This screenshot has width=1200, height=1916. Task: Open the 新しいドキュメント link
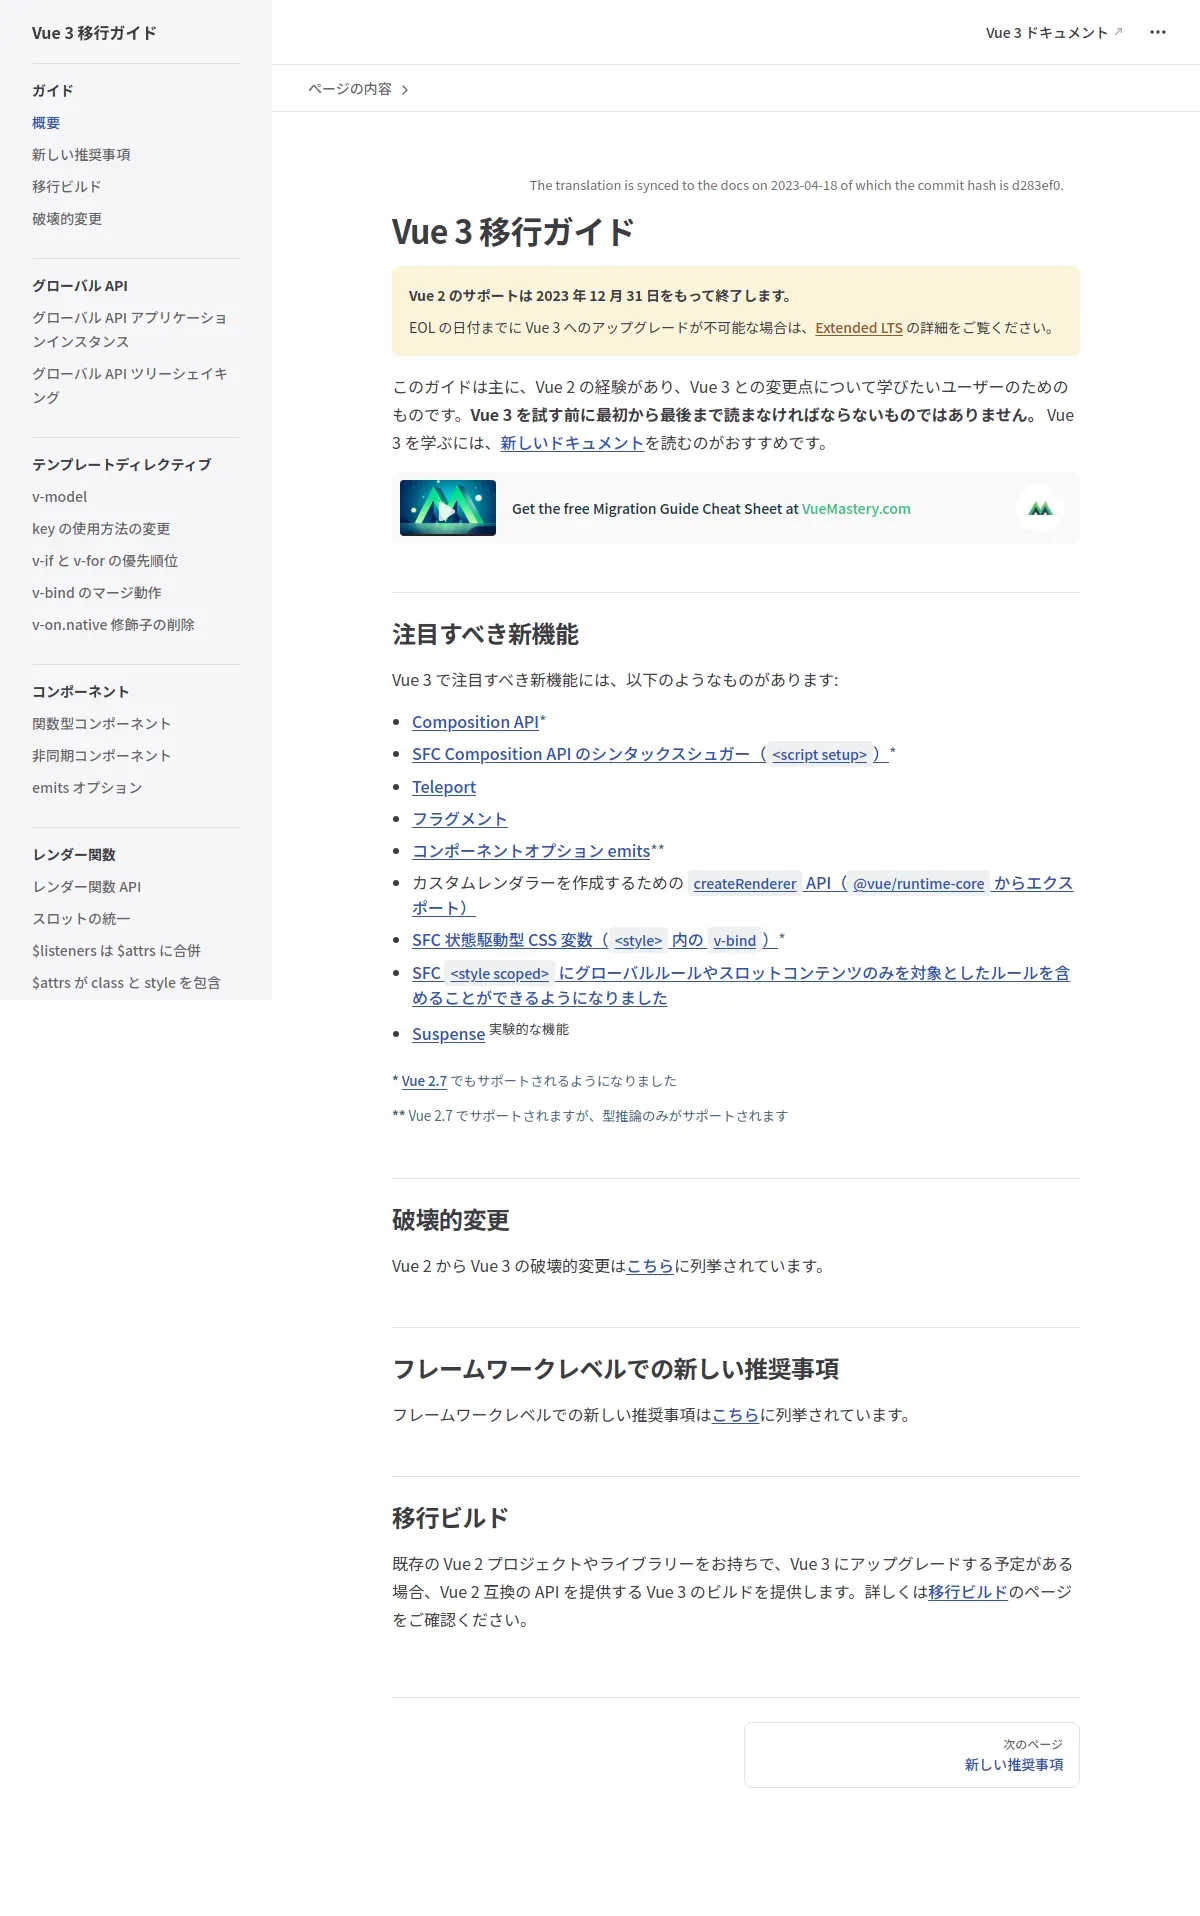tap(572, 443)
